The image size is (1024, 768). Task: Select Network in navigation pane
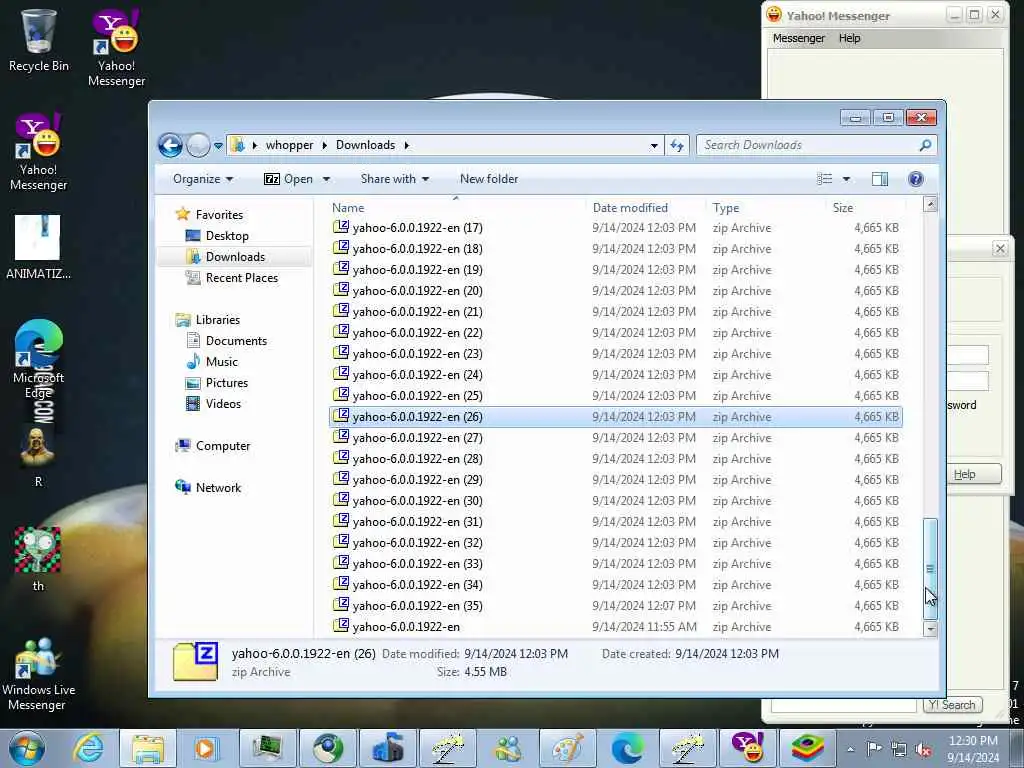click(218, 488)
